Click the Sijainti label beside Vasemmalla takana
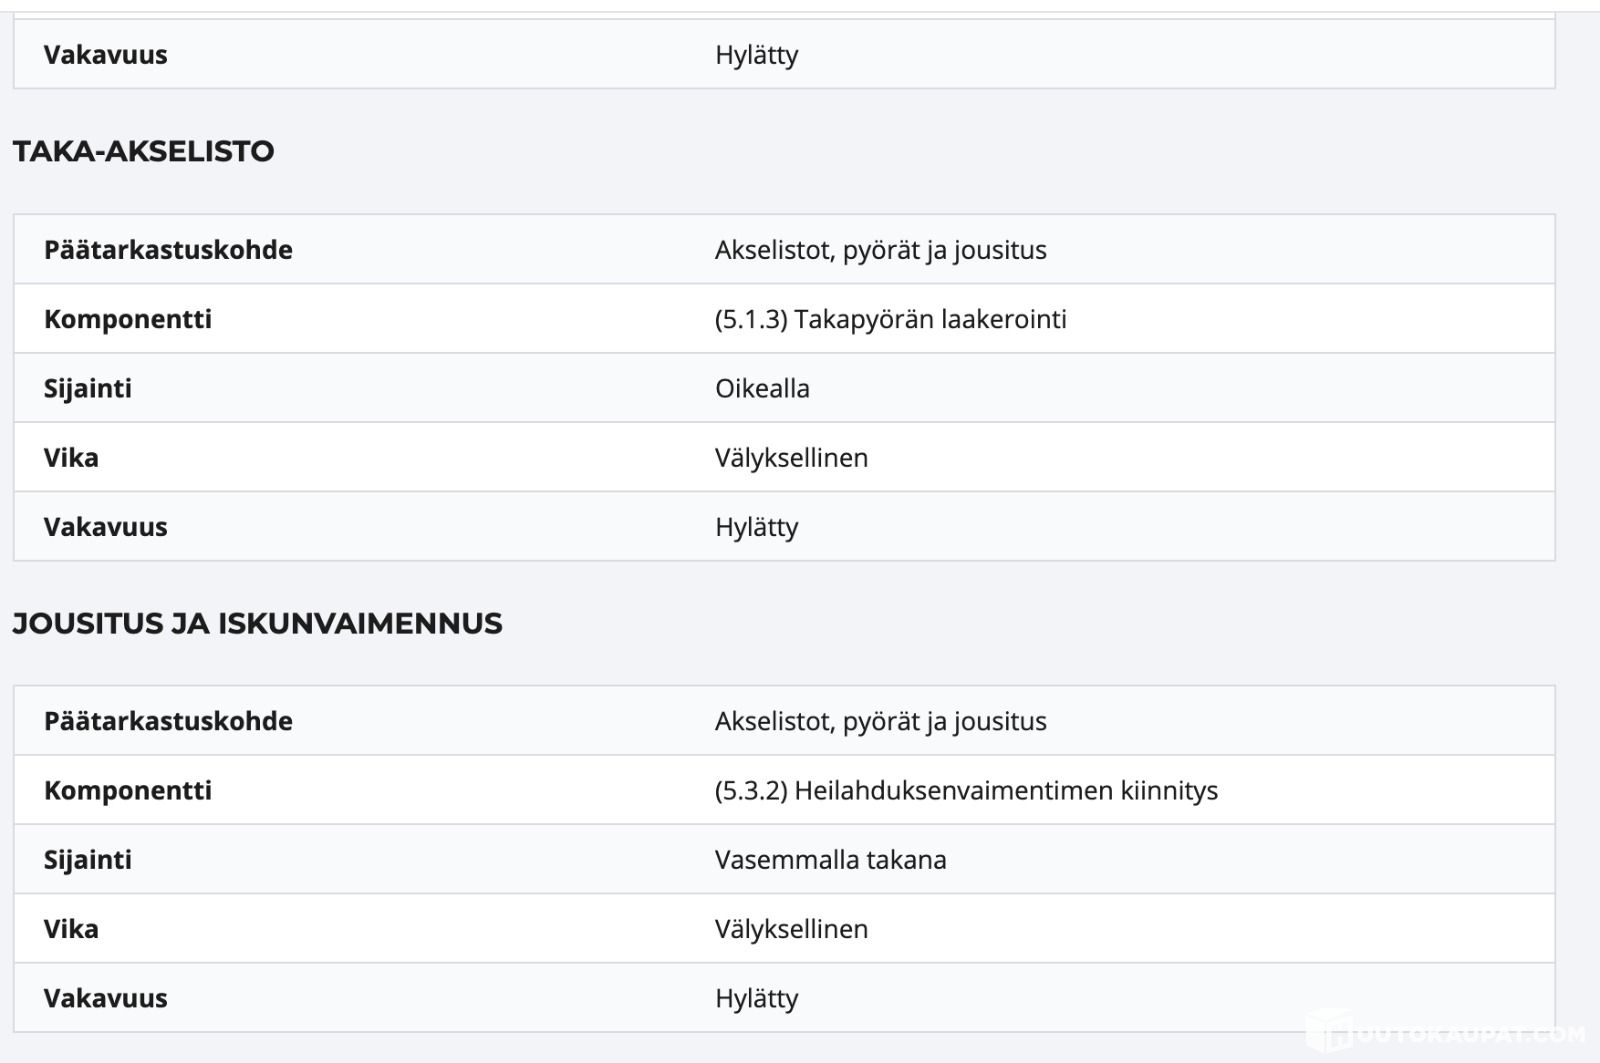This screenshot has width=1600, height=1063. click(x=87, y=859)
